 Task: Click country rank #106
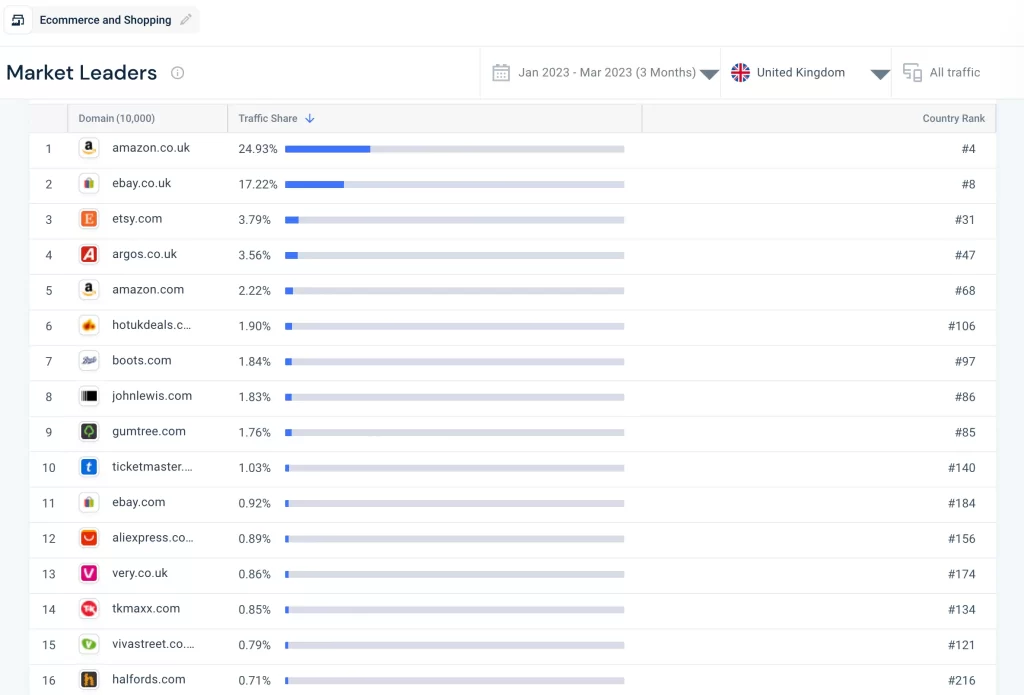(x=961, y=325)
